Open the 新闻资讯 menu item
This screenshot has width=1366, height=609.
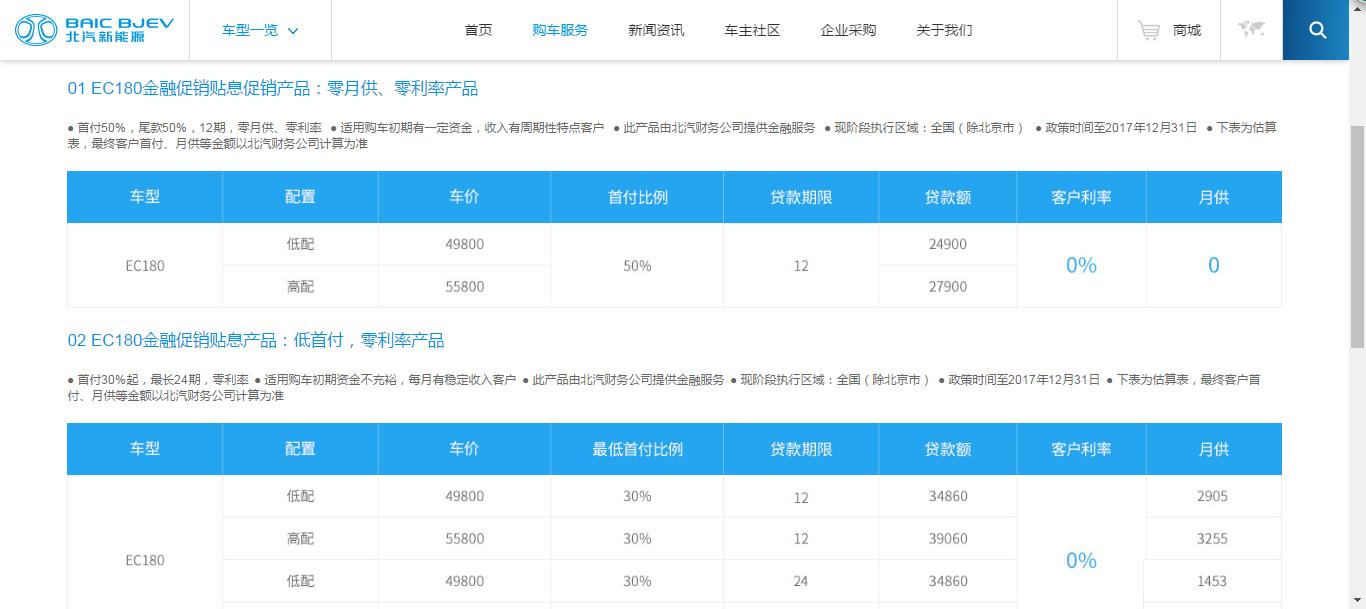pos(655,30)
